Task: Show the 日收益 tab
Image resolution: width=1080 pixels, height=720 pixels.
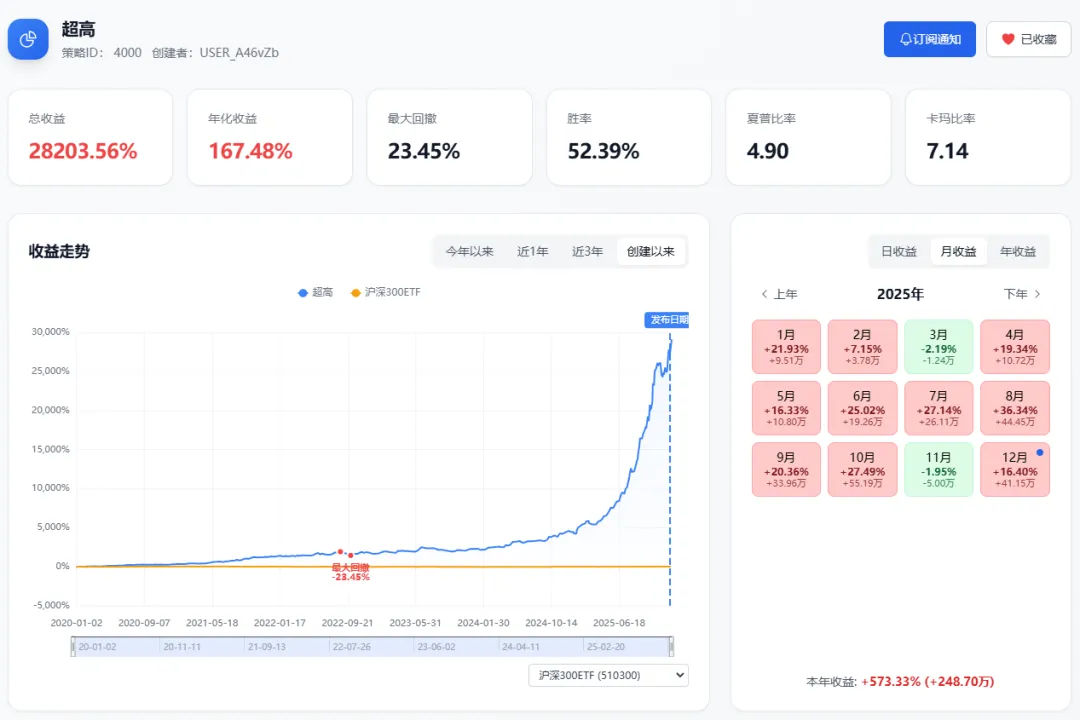Action: click(x=898, y=252)
